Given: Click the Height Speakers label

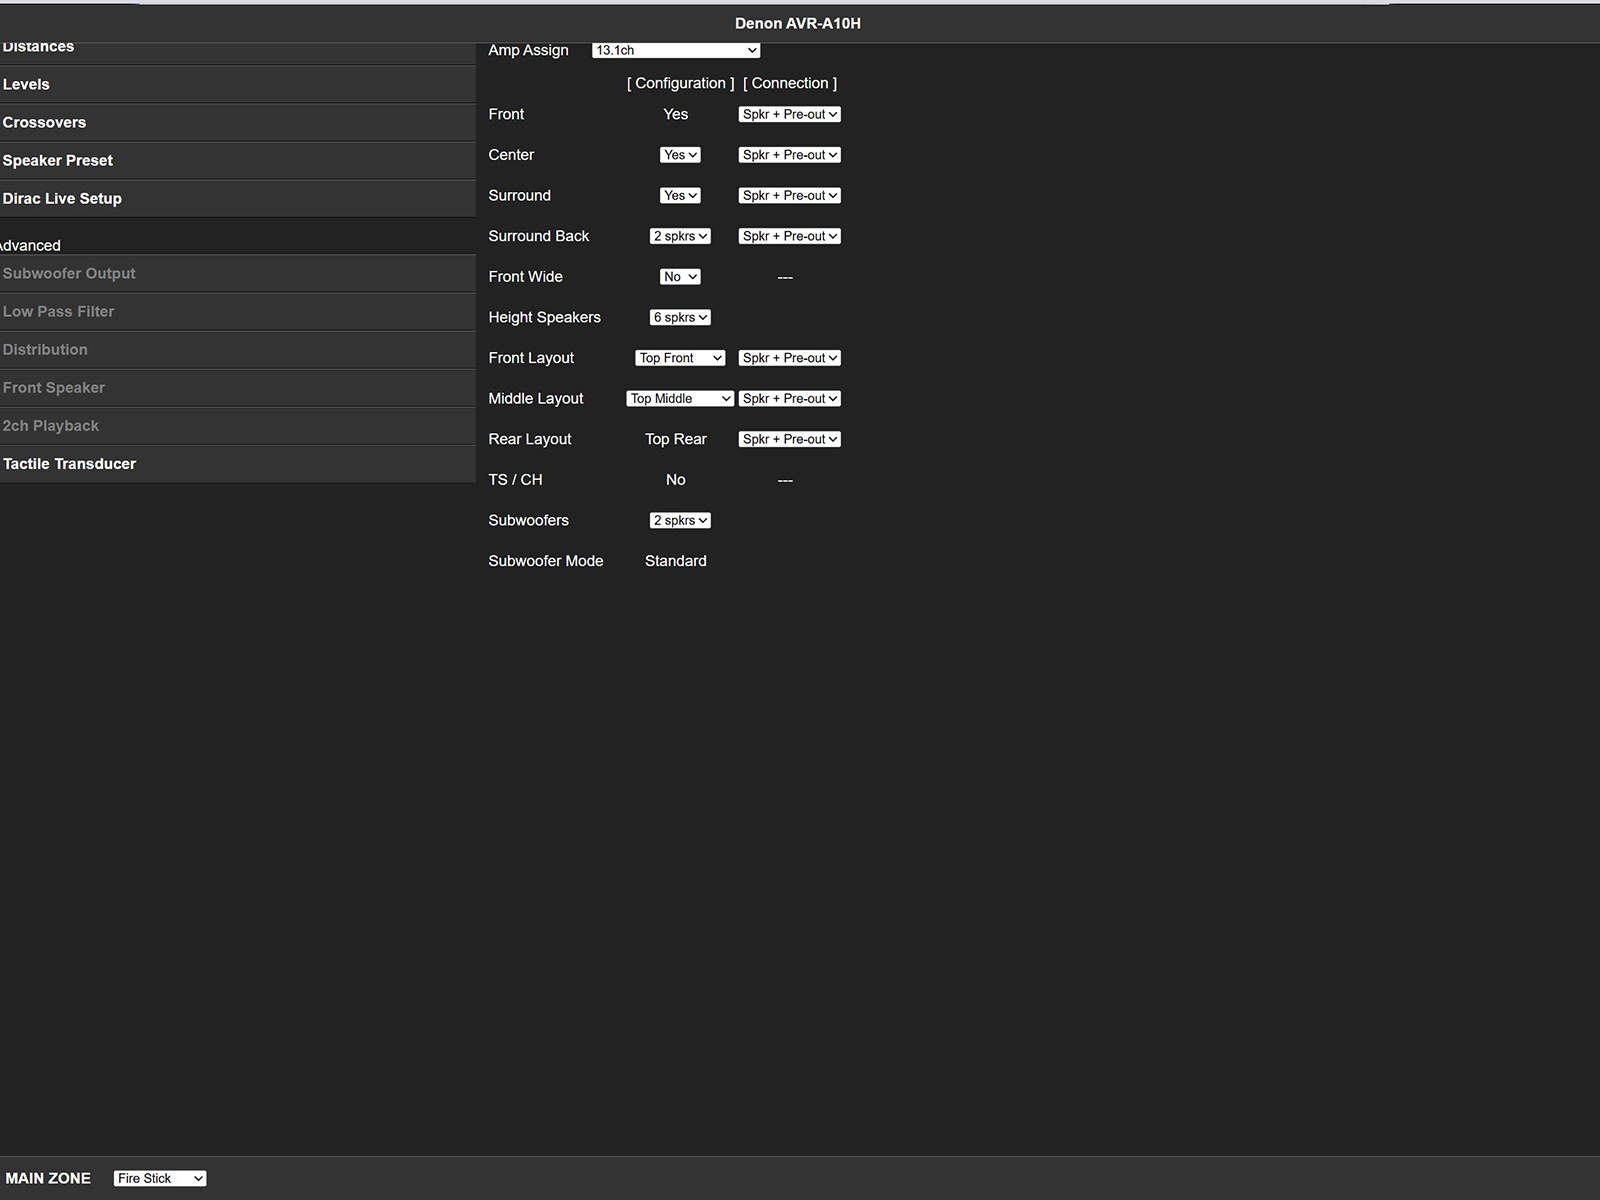Looking at the screenshot, I should [545, 317].
